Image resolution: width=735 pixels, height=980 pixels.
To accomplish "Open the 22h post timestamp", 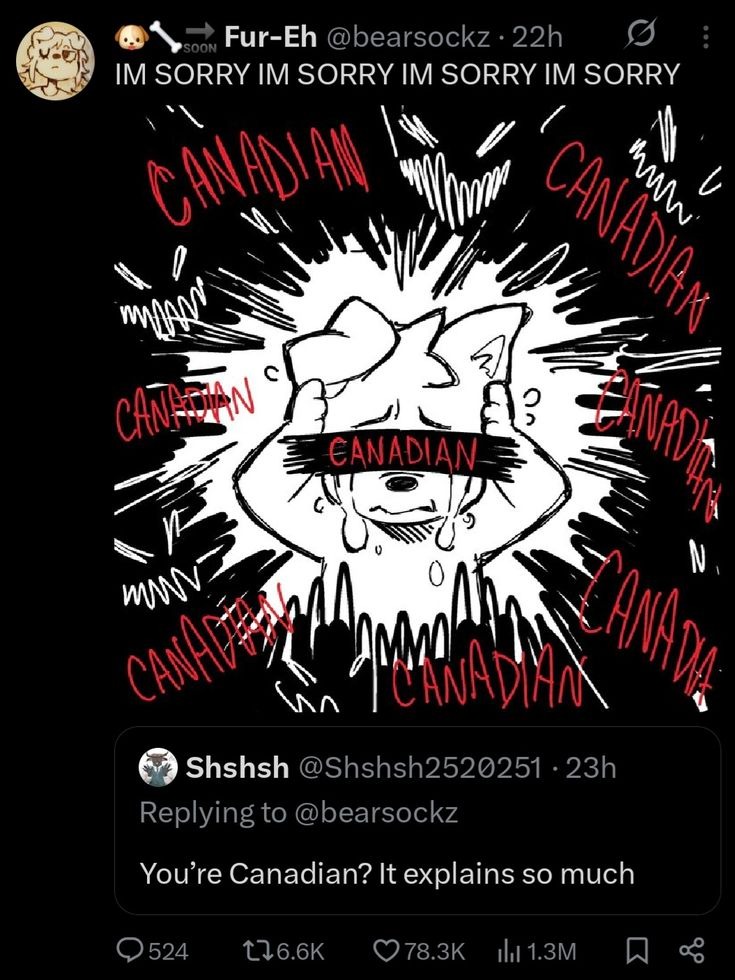I will (537, 38).
